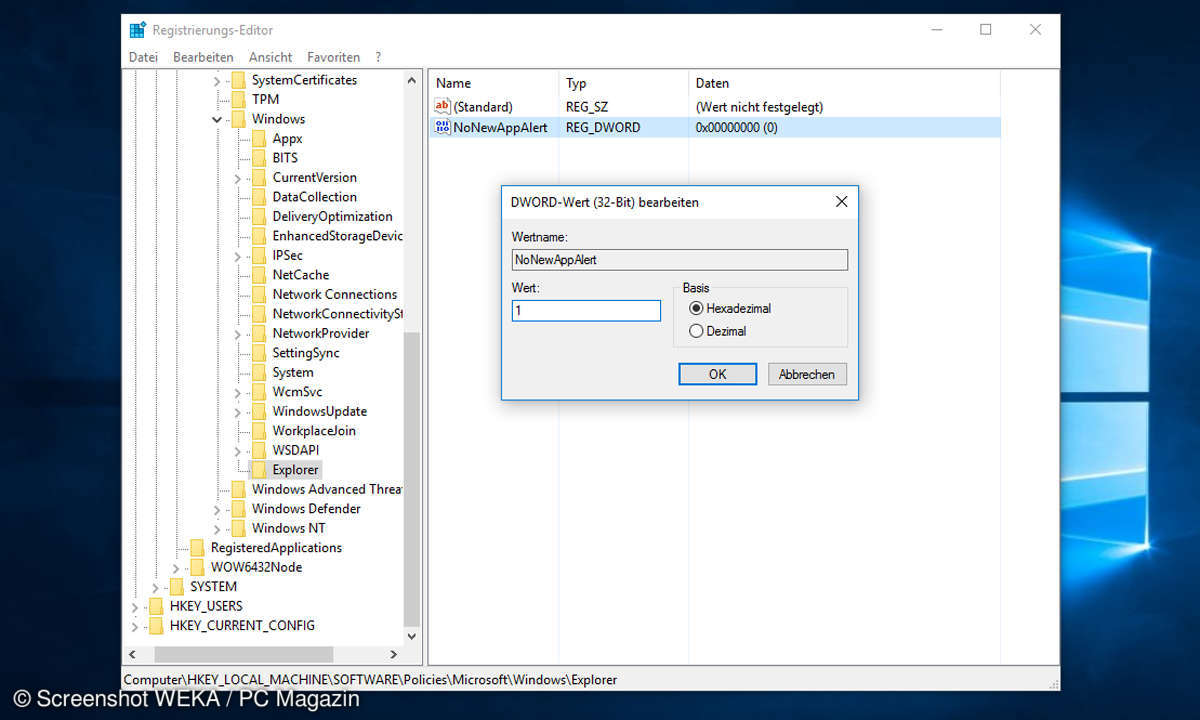The height and width of the screenshot is (720, 1200).
Task: Click the REG_SZ type cell
Action: 588,107
